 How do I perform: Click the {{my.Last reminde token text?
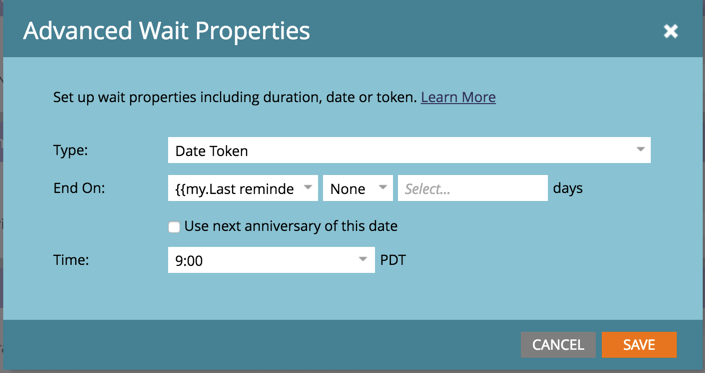(x=234, y=189)
